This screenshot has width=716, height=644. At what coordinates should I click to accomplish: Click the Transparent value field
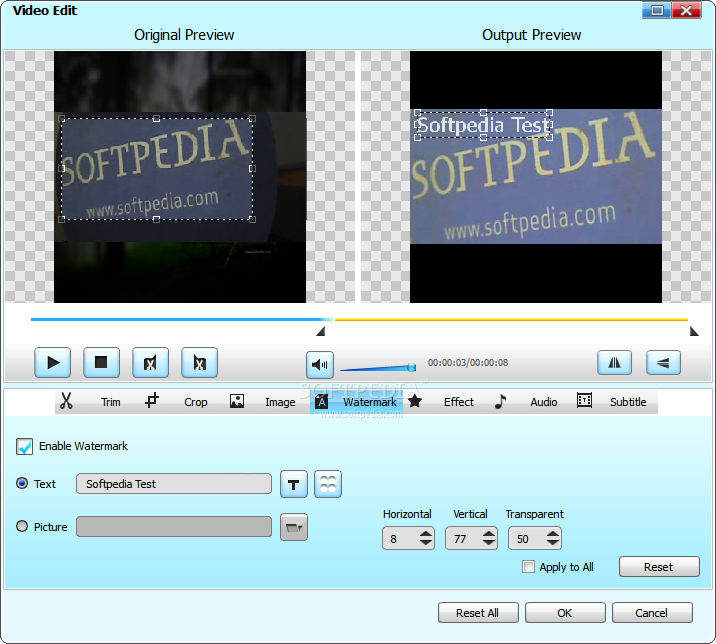[527, 539]
